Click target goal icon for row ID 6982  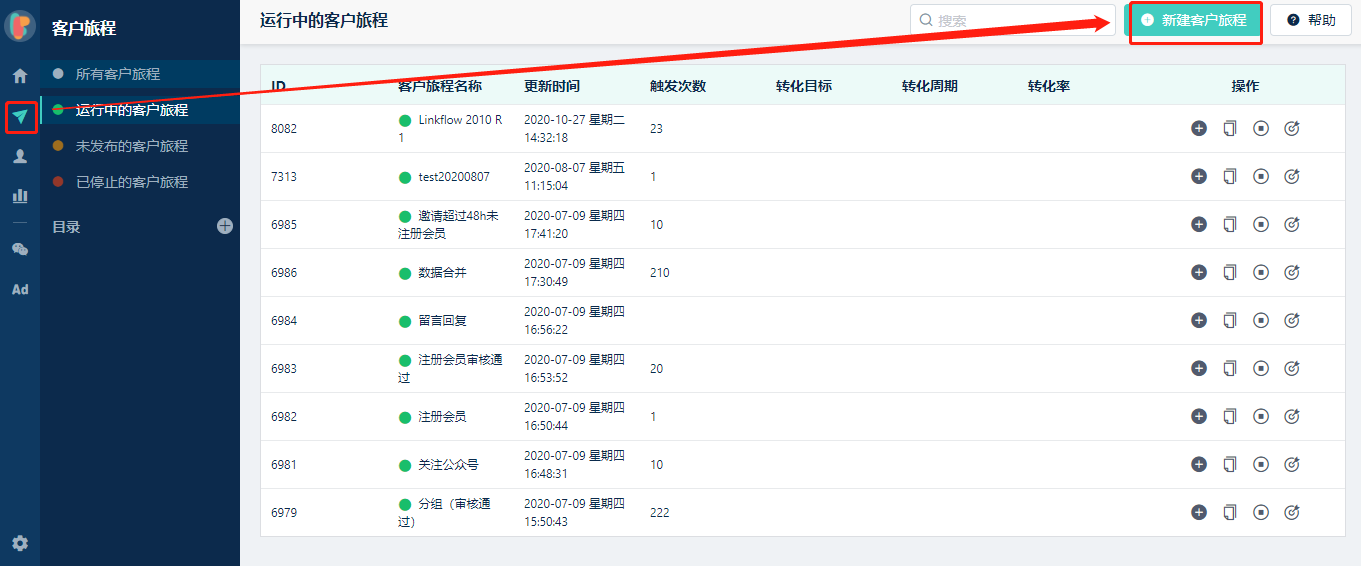(x=1291, y=416)
